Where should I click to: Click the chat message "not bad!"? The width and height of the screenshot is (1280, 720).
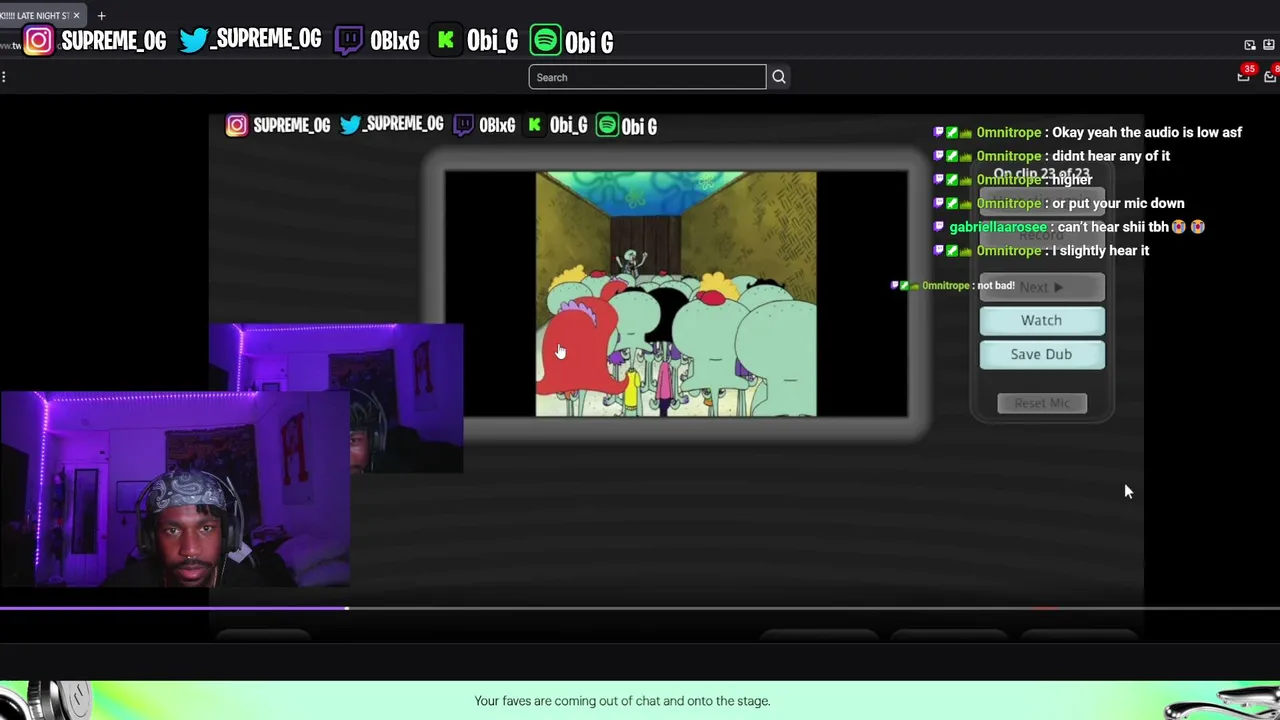coord(996,286)
